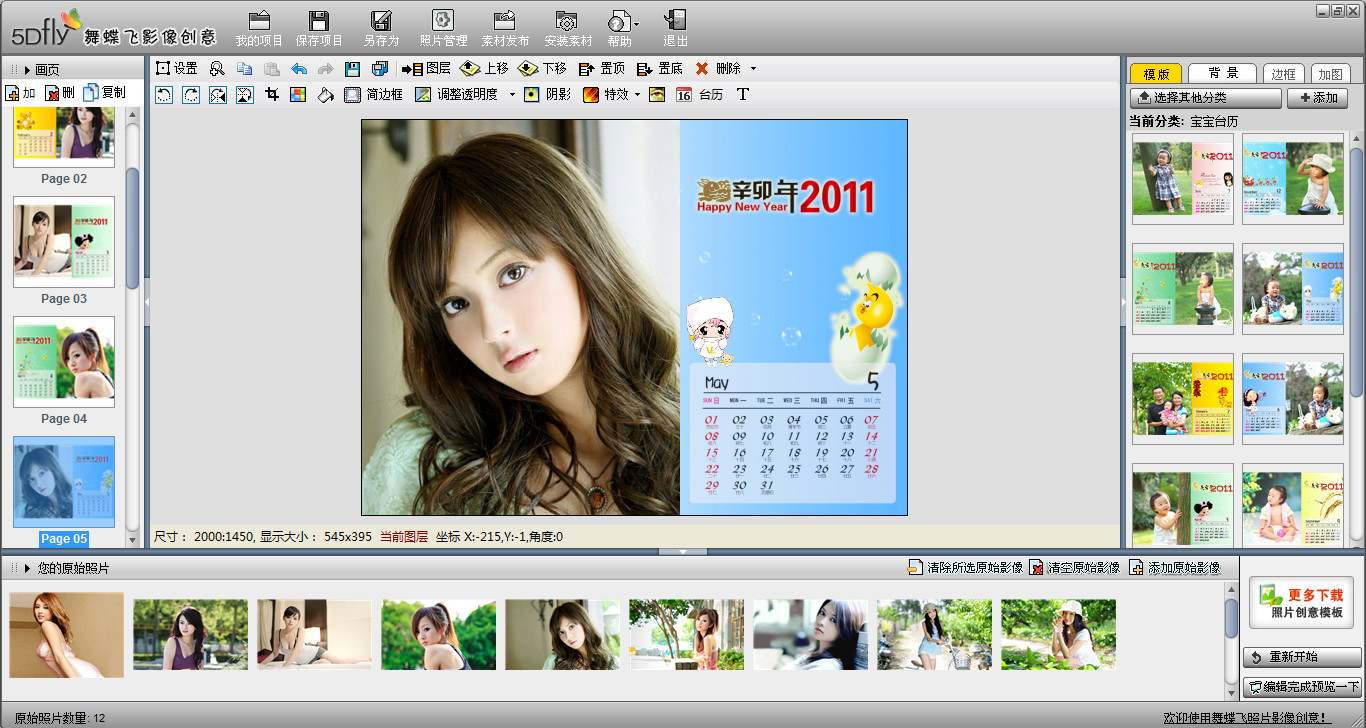Open 设置 settings in edit toolbar
The height and width of the screenshot is (728, 1366).
click(x=177, y=69)
